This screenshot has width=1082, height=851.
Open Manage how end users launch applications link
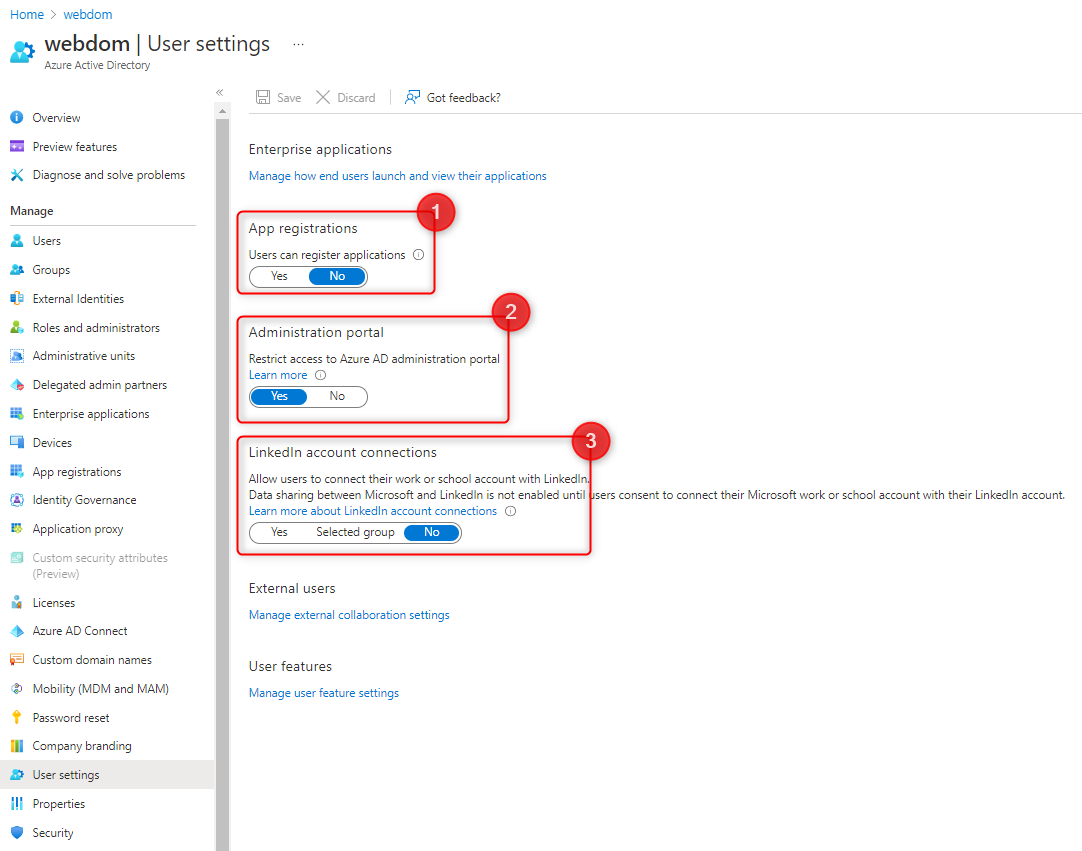click(397, 176)
